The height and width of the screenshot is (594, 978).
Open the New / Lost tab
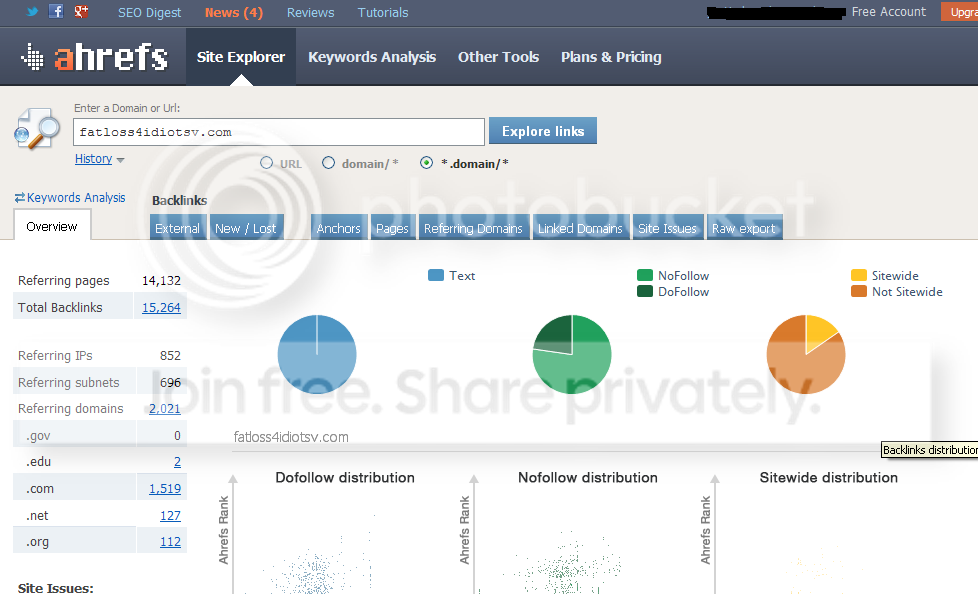click(246, 228)
